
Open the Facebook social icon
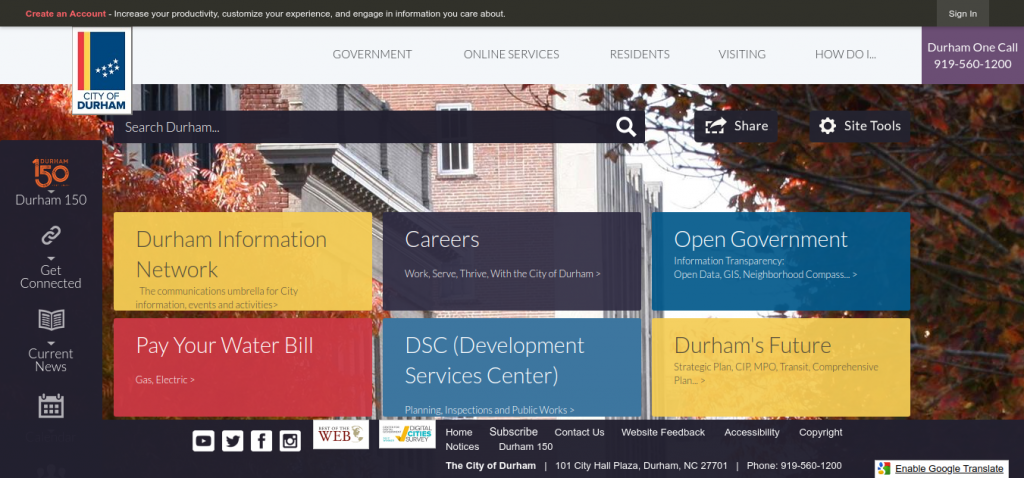pos(261,440)
